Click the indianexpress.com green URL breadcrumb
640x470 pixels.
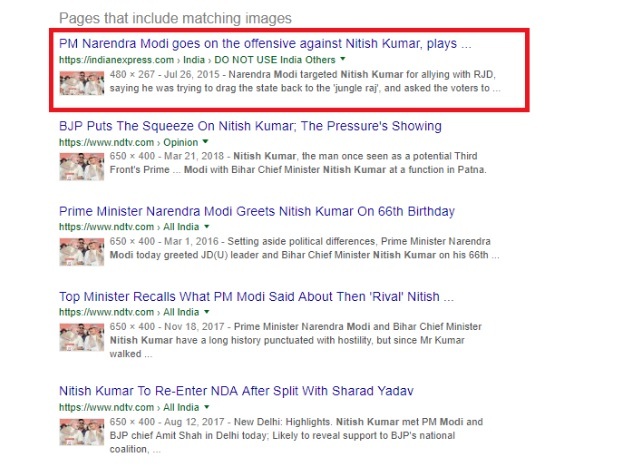click(x=197, y=60)
